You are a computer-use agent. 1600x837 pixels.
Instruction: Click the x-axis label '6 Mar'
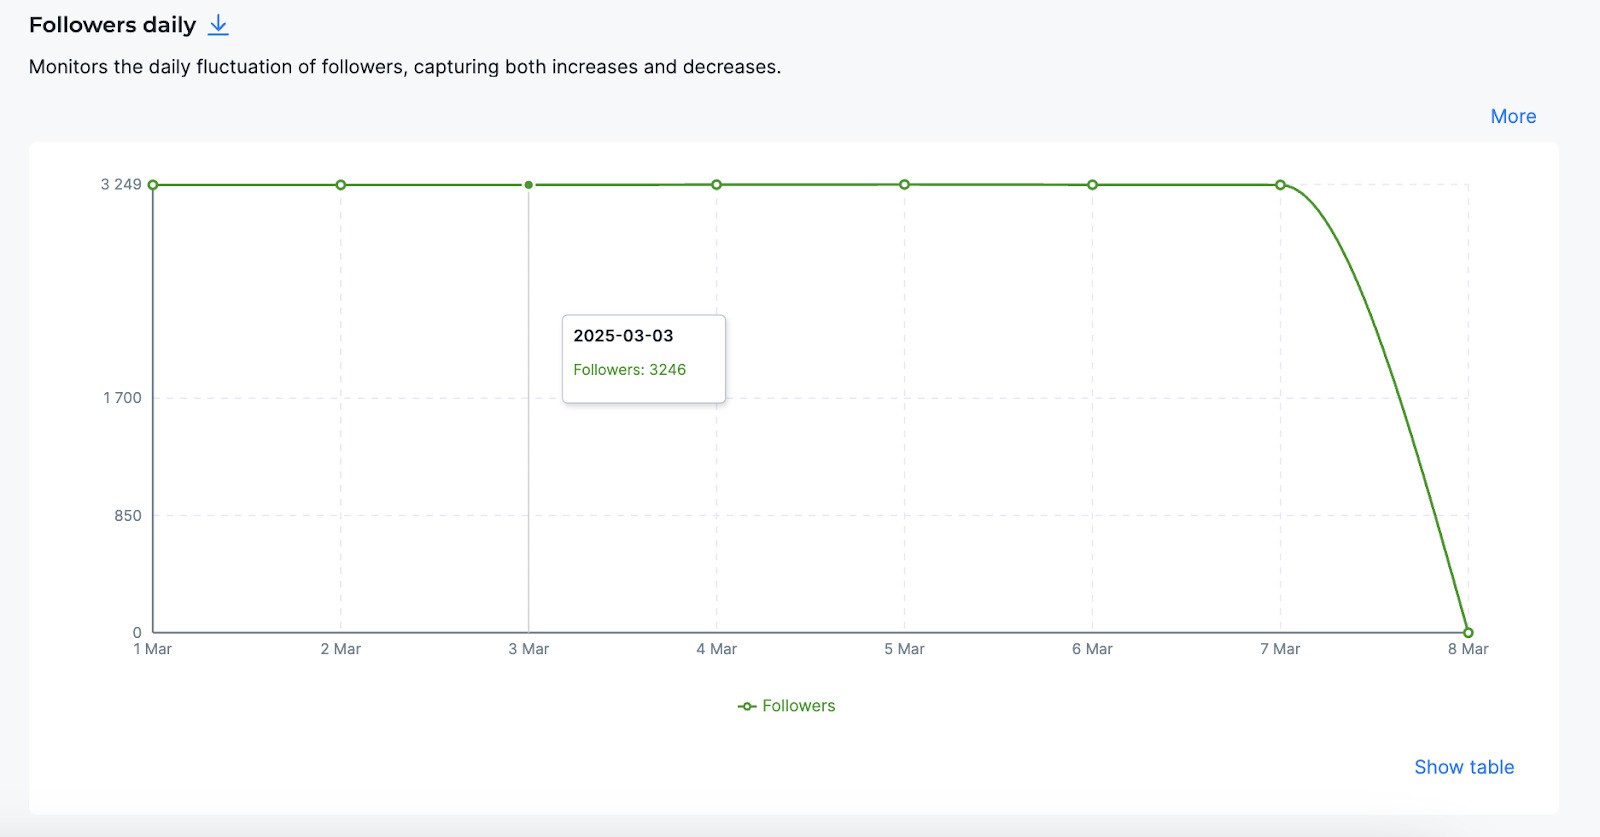1093,649
